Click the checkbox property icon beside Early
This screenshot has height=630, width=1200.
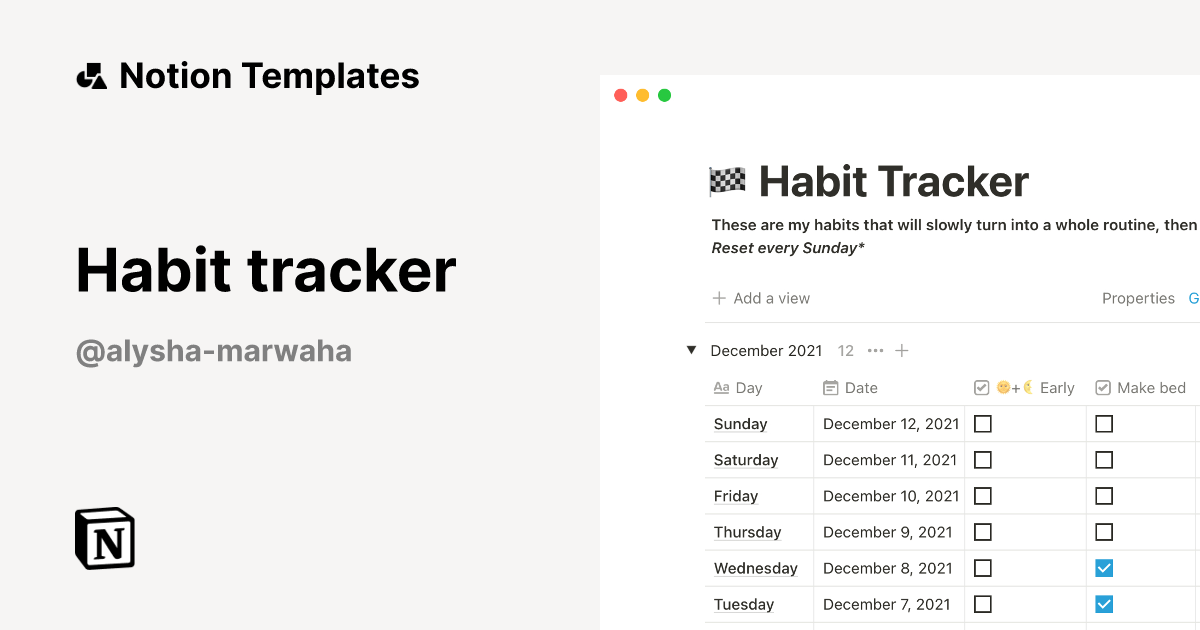[981, 387]
